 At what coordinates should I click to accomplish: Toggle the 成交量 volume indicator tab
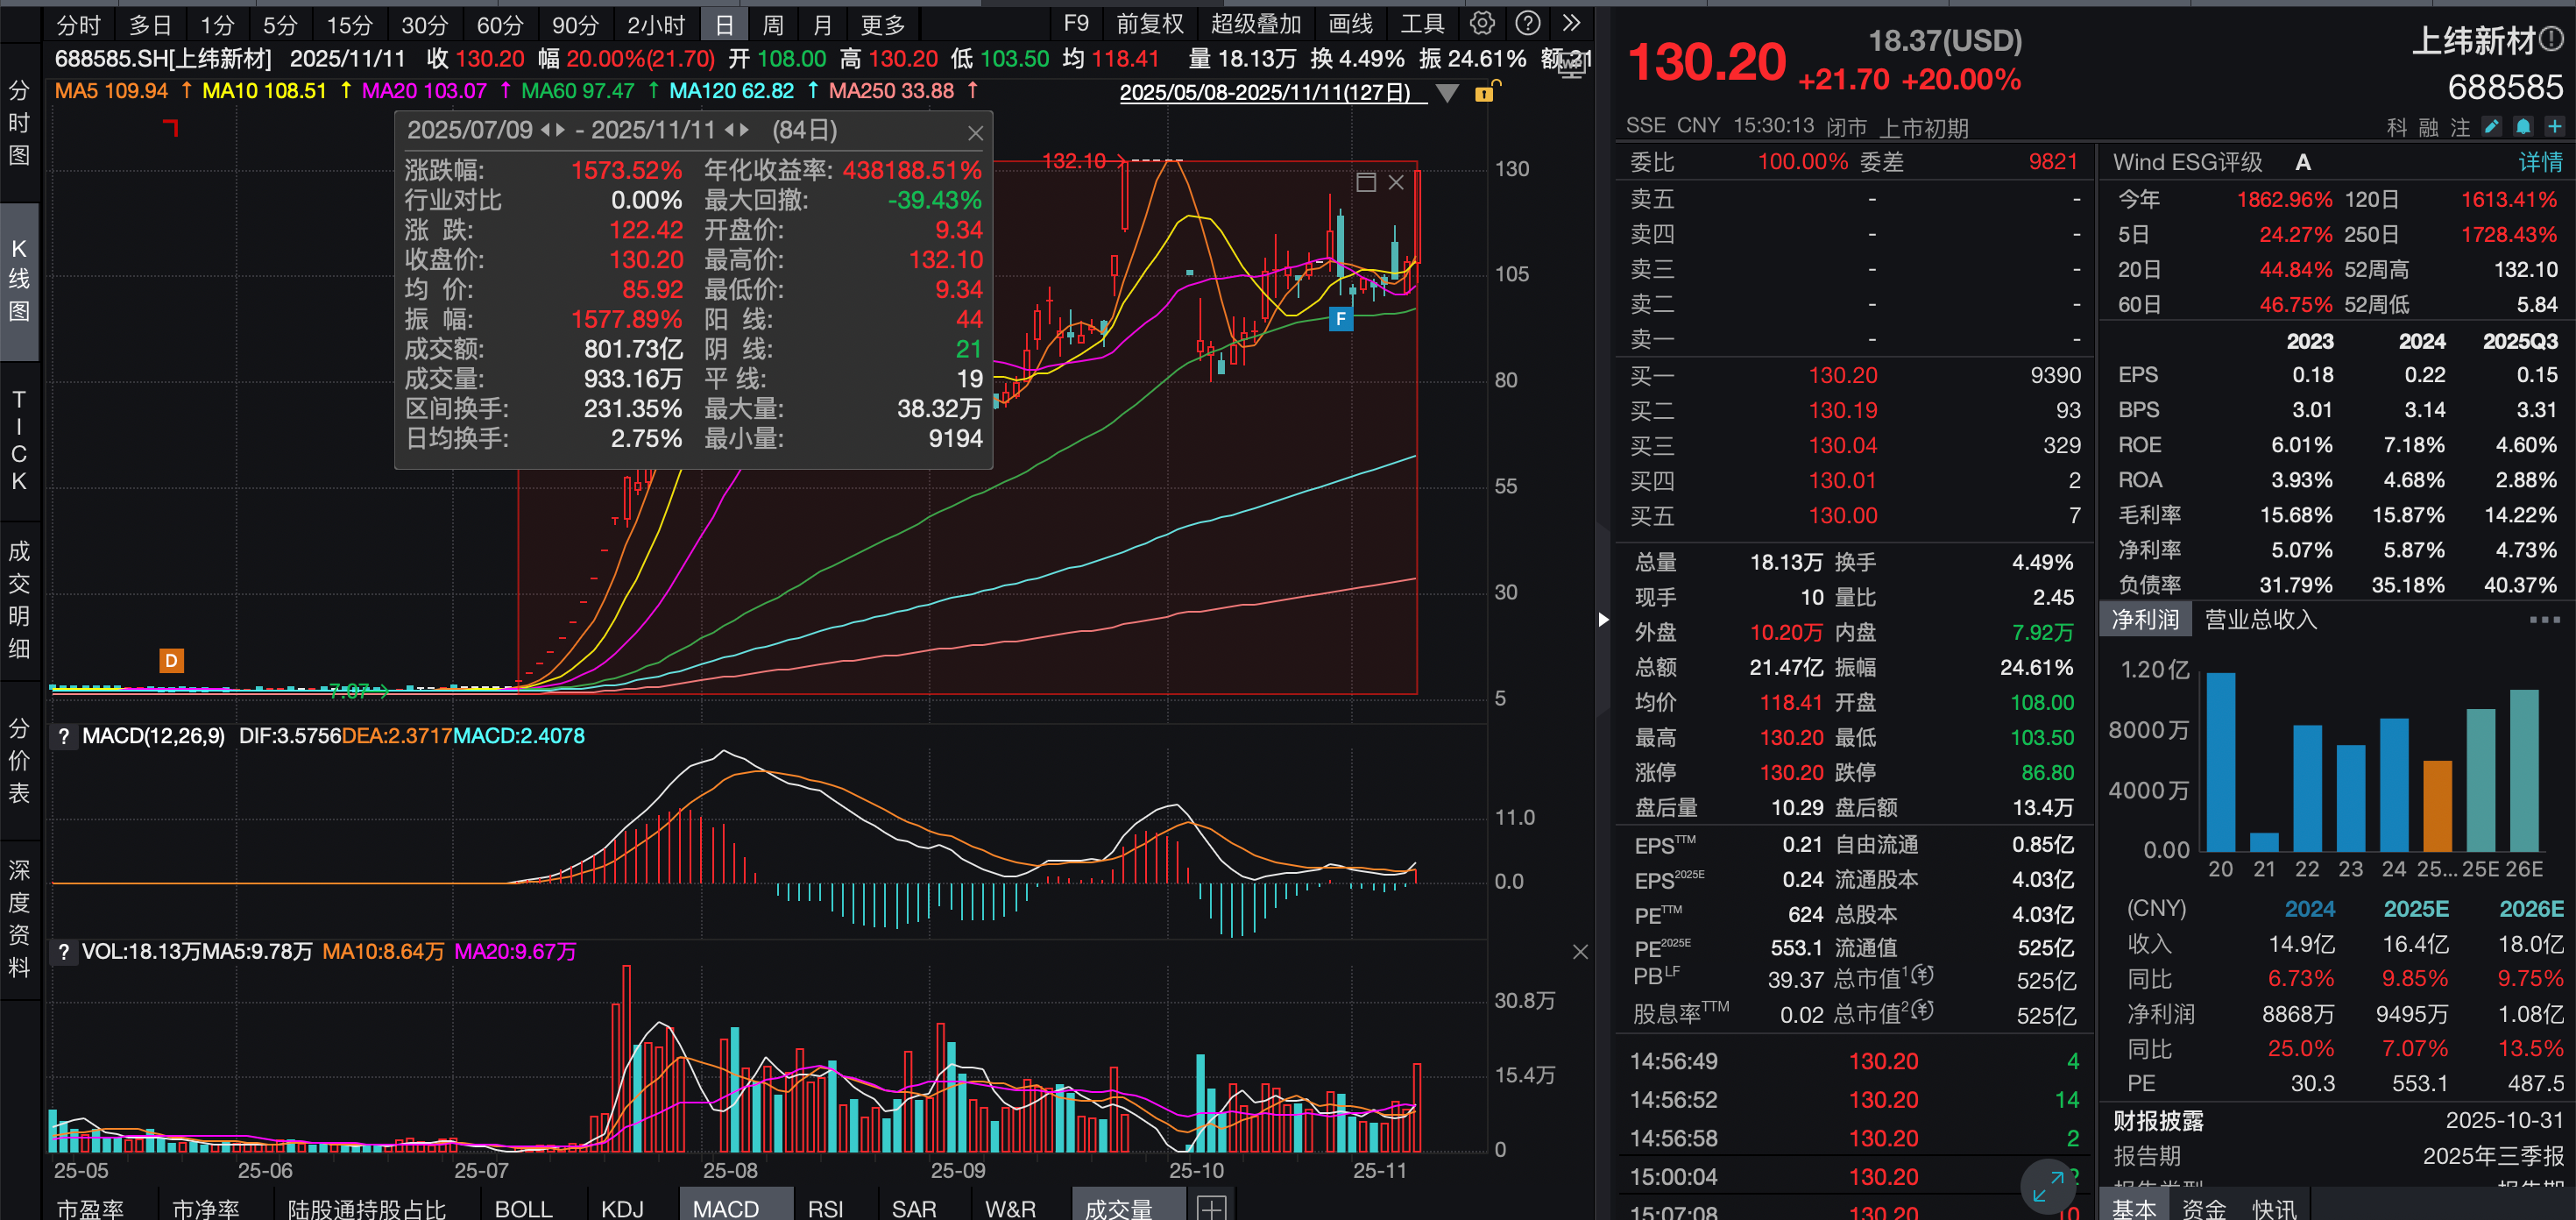pos(1118,1208)
